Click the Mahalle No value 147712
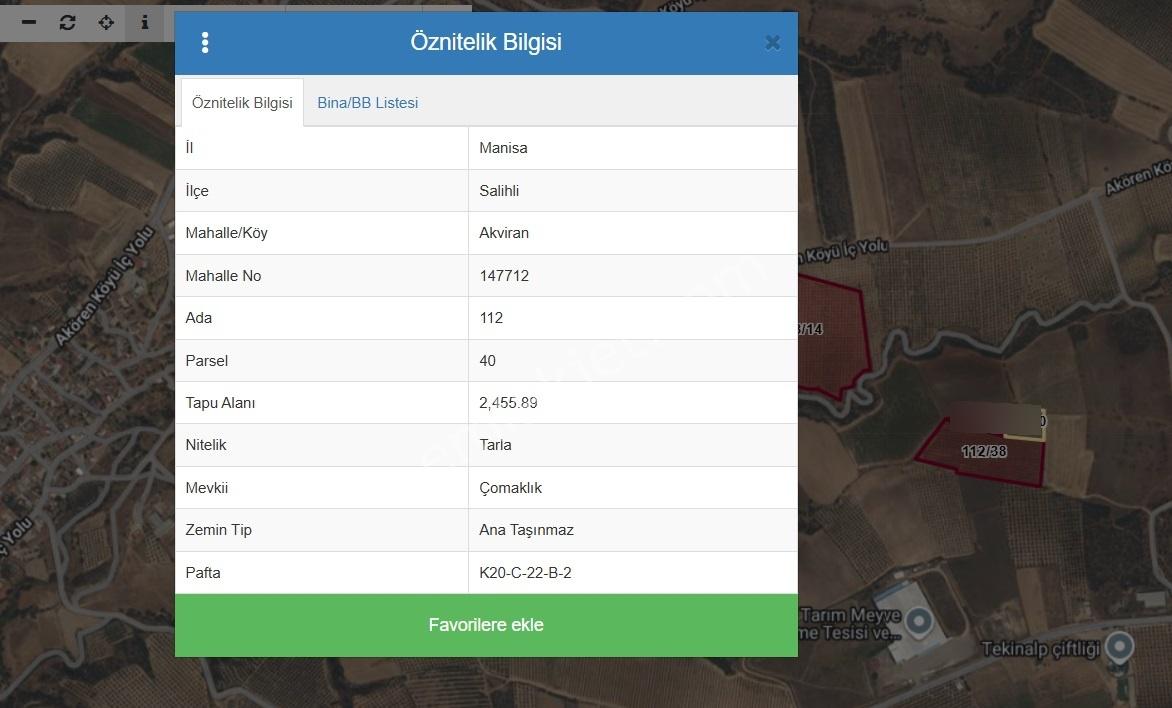Screen dimensions: 1172x708 (504, 276)
